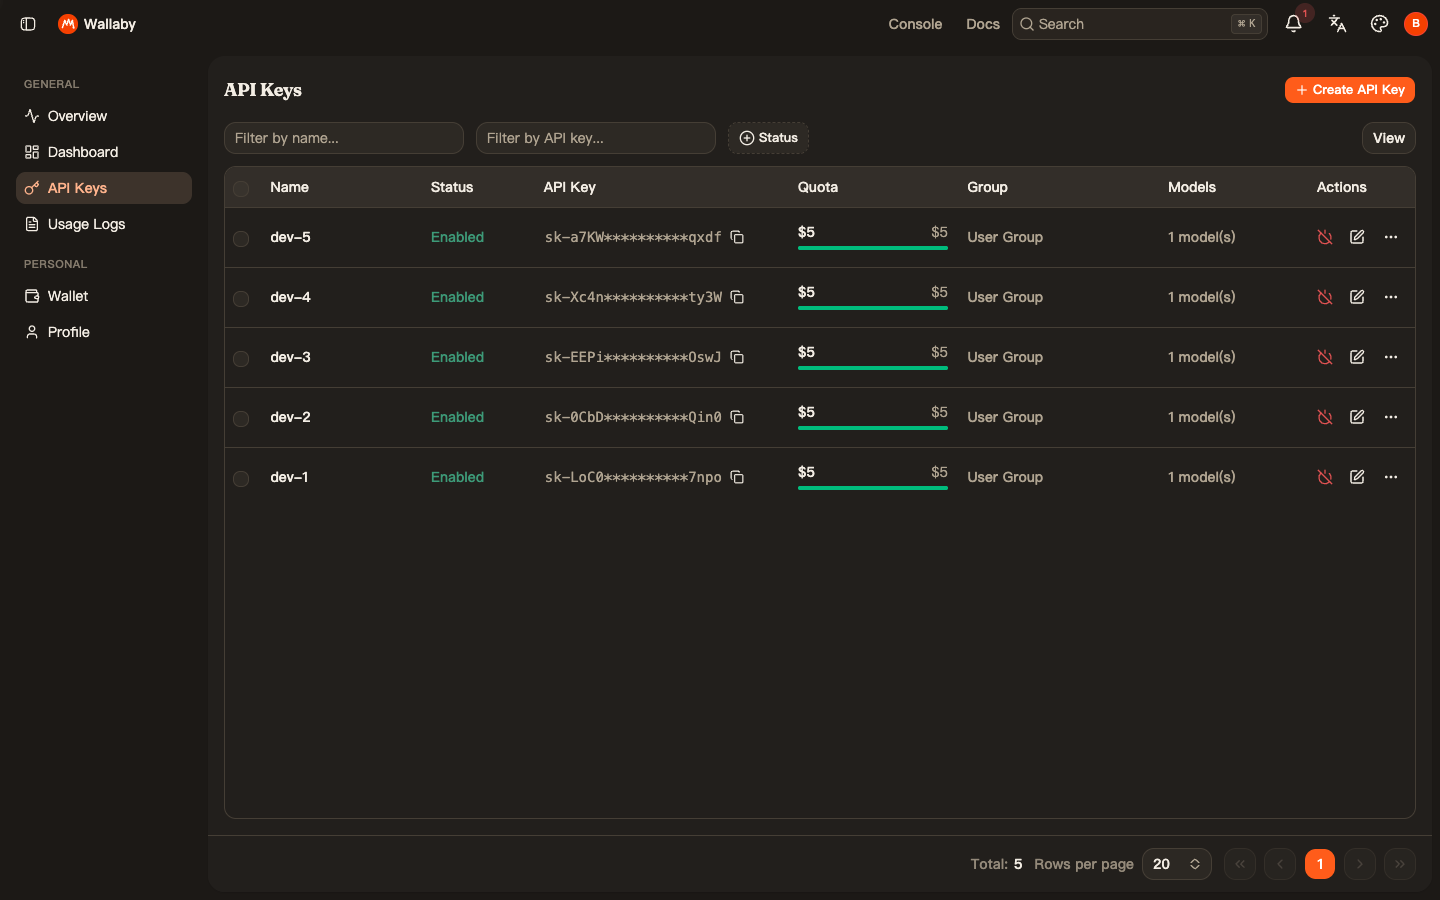Disable the dev-2 key via red icon
This screenshot has width=1440, height=900.
pyautogui.click(x=1325, y=417)
